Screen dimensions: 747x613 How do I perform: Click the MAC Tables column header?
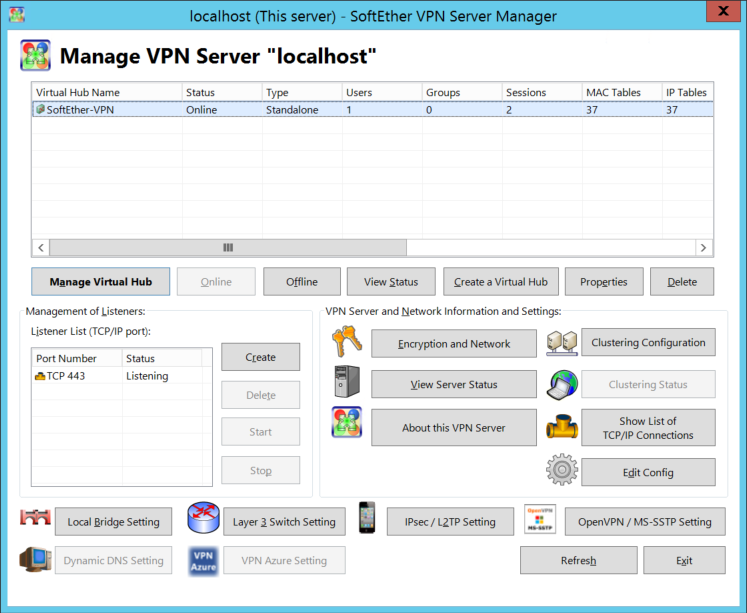622,92
